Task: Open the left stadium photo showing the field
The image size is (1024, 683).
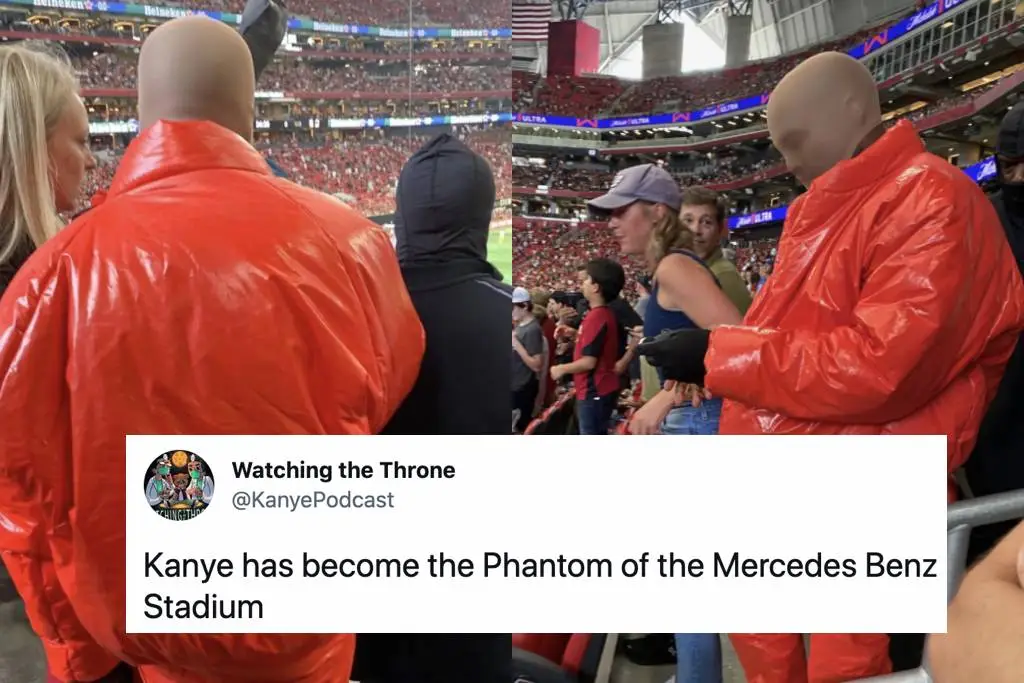Action: click(255, 217)
